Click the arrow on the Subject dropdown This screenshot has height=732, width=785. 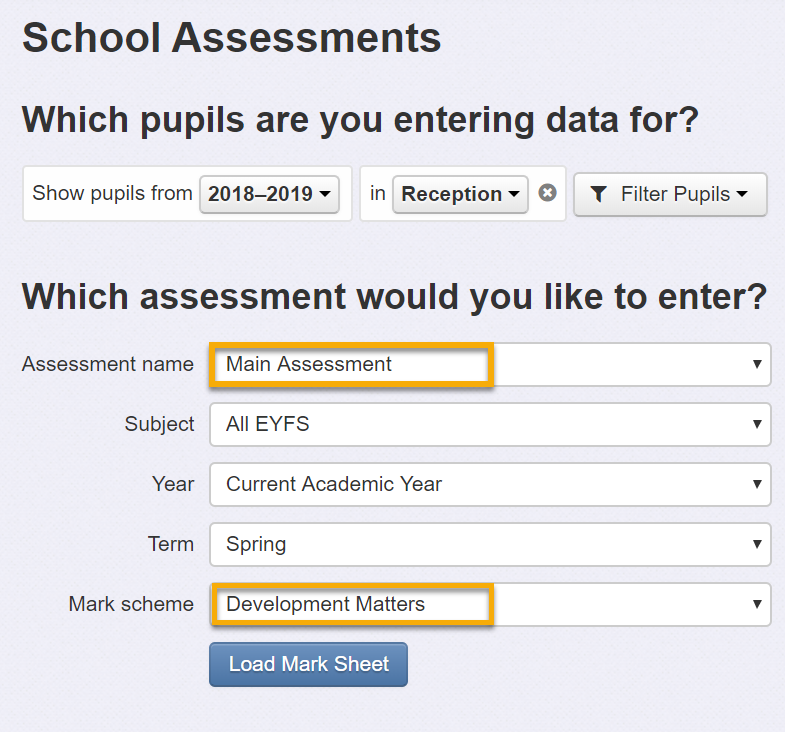coord(757,424)
